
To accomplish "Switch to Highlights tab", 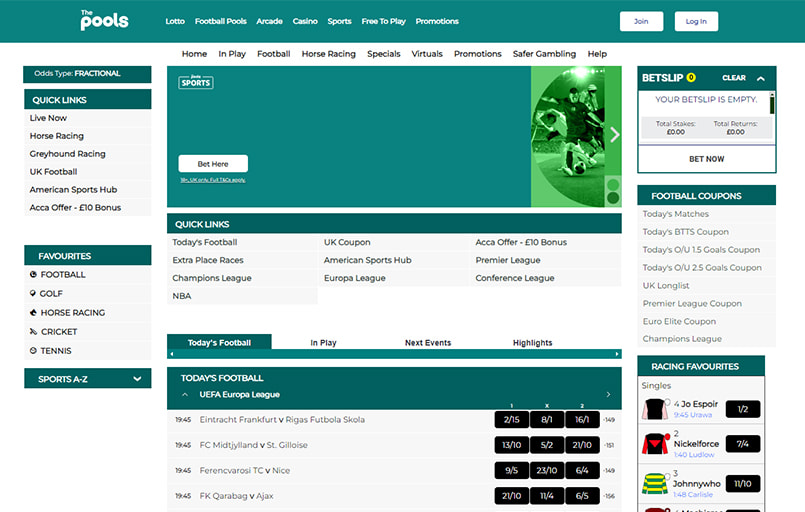I will tap(532, 342).
